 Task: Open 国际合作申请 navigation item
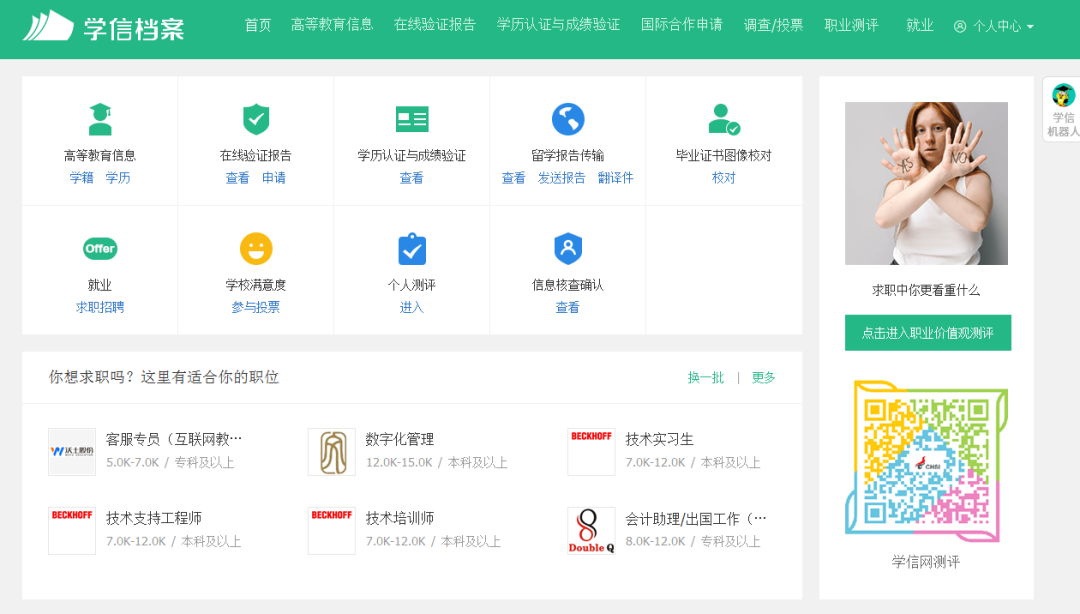pos(681,25)
